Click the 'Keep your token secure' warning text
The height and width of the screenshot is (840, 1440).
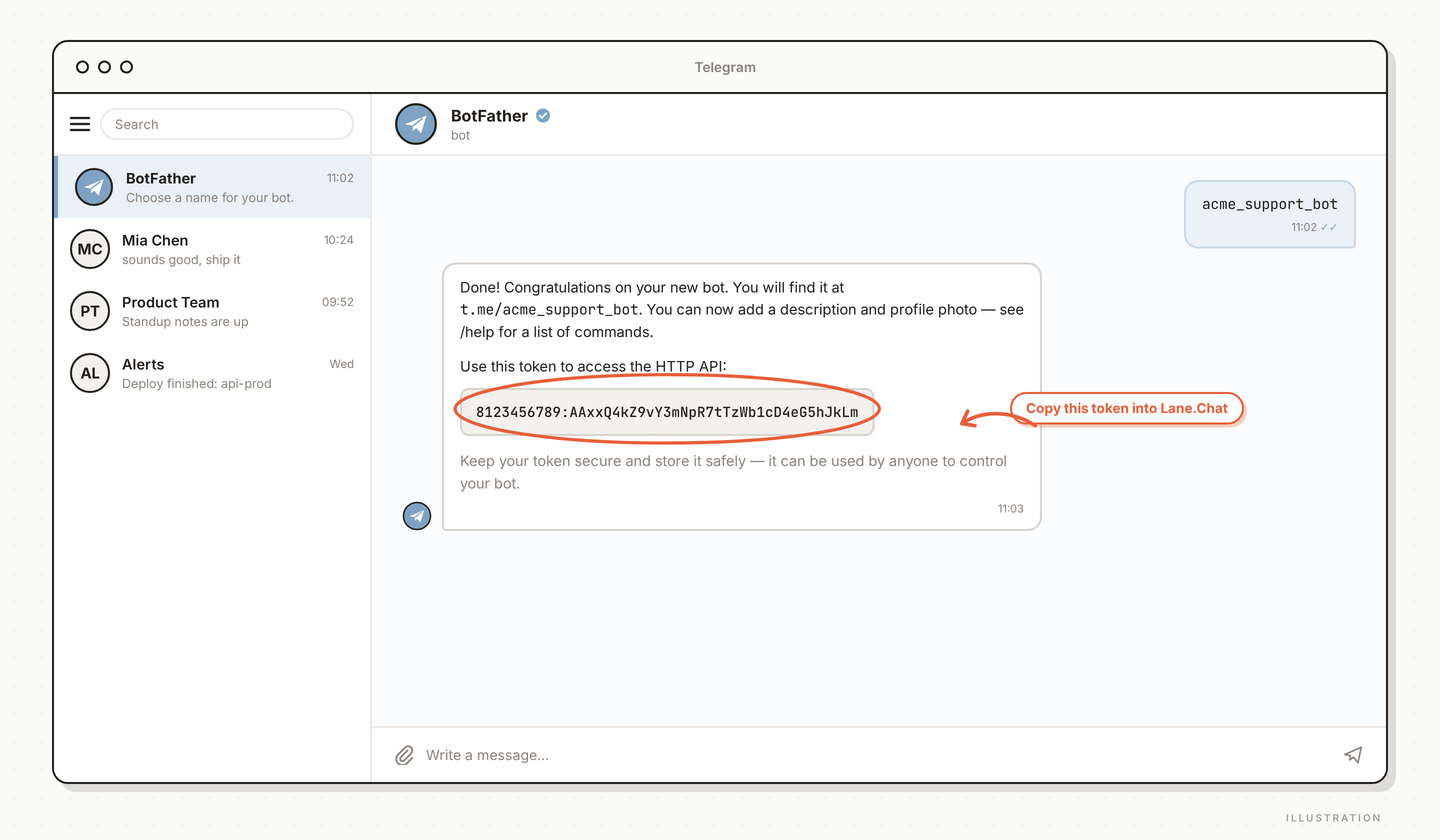[x=733, y=472]
